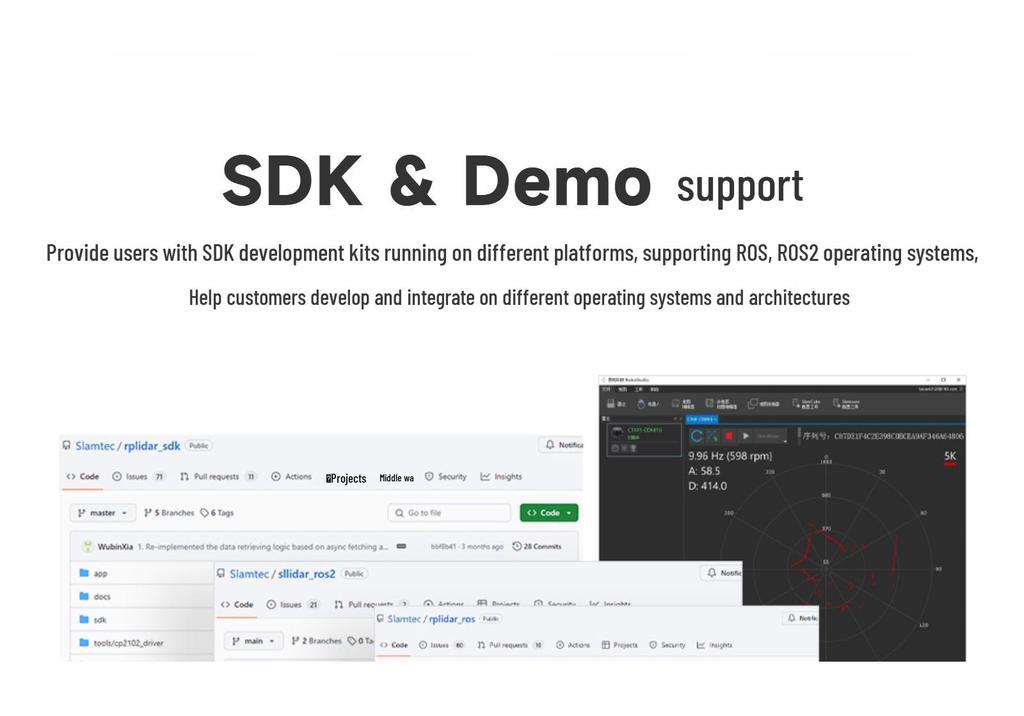Follow the sllidar_ros2 repository link
Image resolution: width=1024 pixels, height=716 pixels.
306,574
